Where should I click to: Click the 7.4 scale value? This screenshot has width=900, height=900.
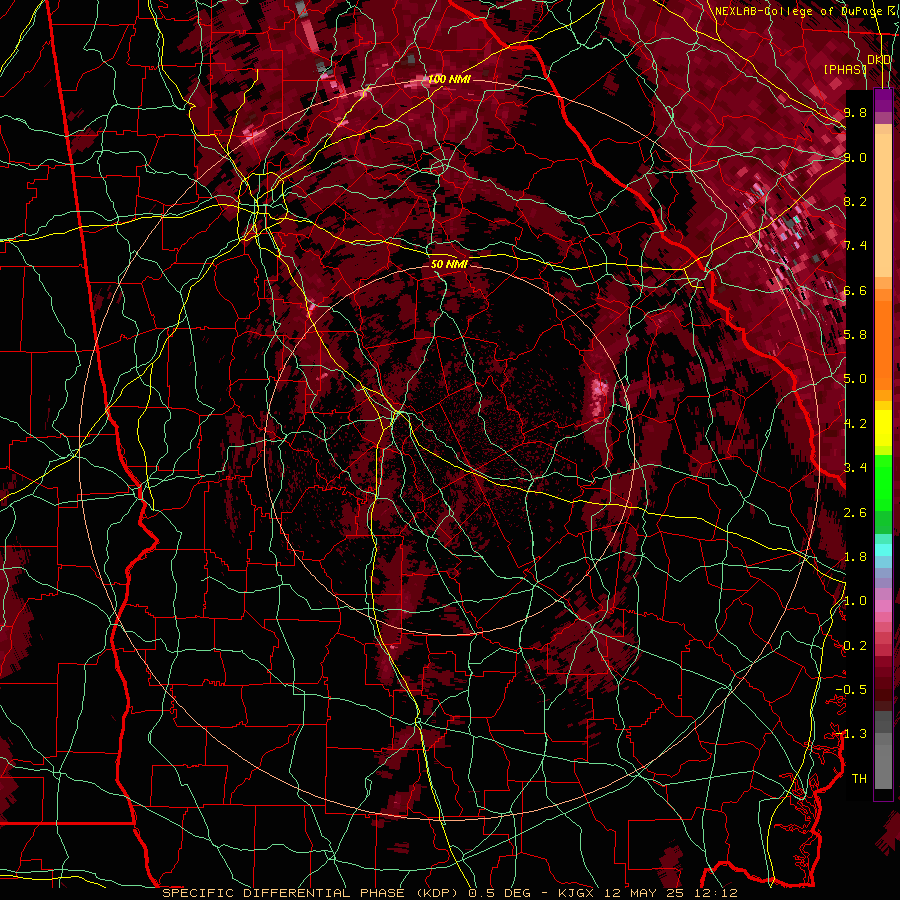pos(855,246)
